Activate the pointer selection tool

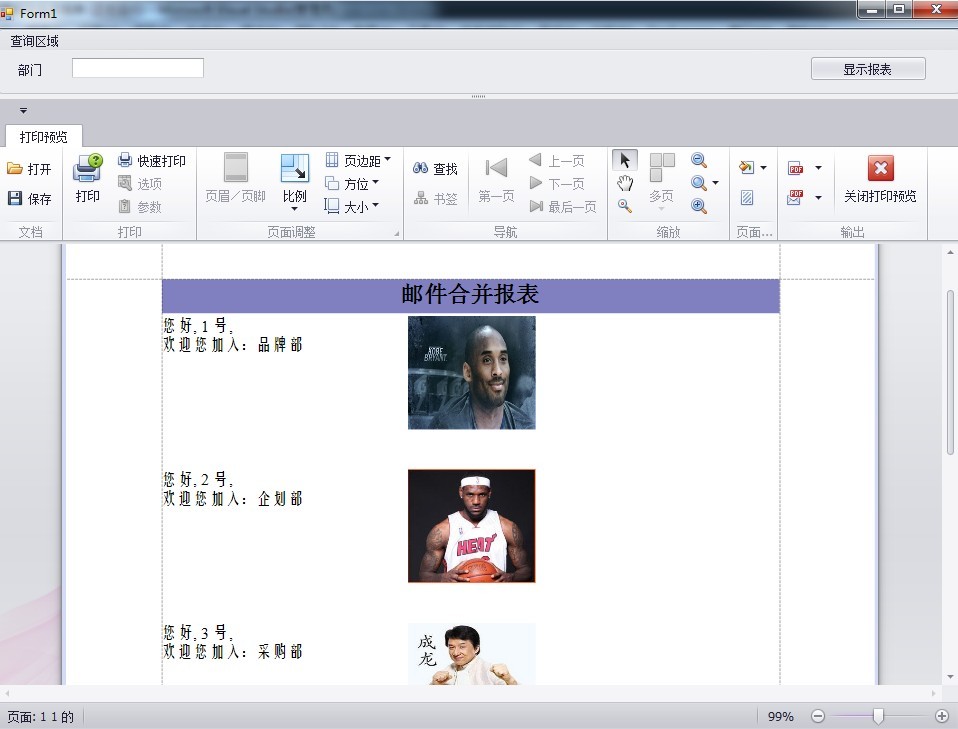[623, 160]
